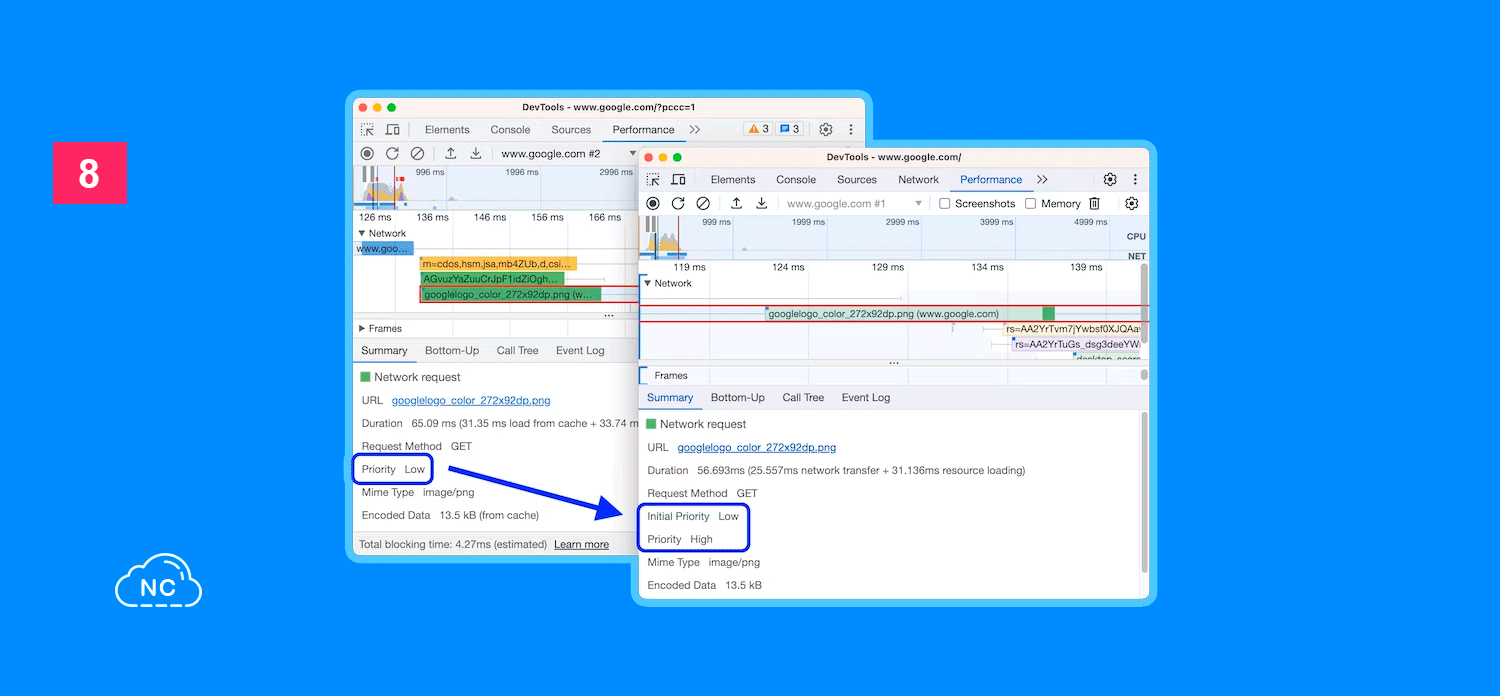Open Event Log tab in front window
Image resolution: width=1500 pixels, height=696 pixels.
[x=866, y=398]
